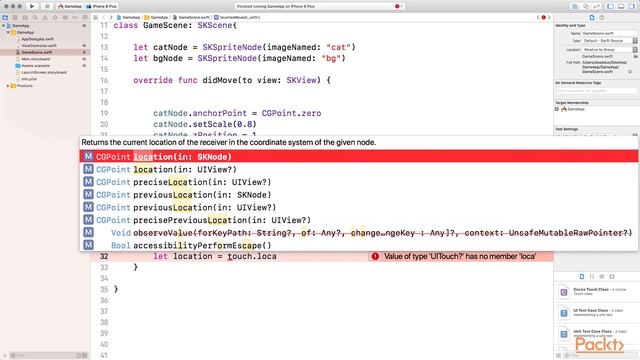Screen dimensions: 640x360
Task: Stop the running app with Stop button
Action: [x=47, y=6]
